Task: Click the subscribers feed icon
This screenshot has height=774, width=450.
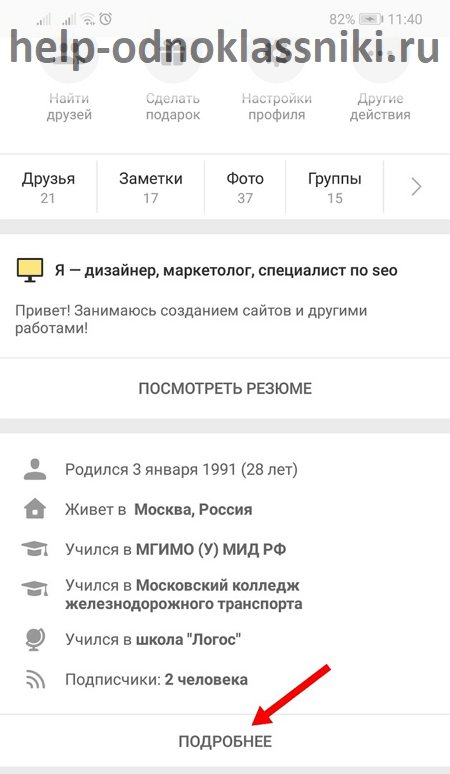Action: click(35, 680)
